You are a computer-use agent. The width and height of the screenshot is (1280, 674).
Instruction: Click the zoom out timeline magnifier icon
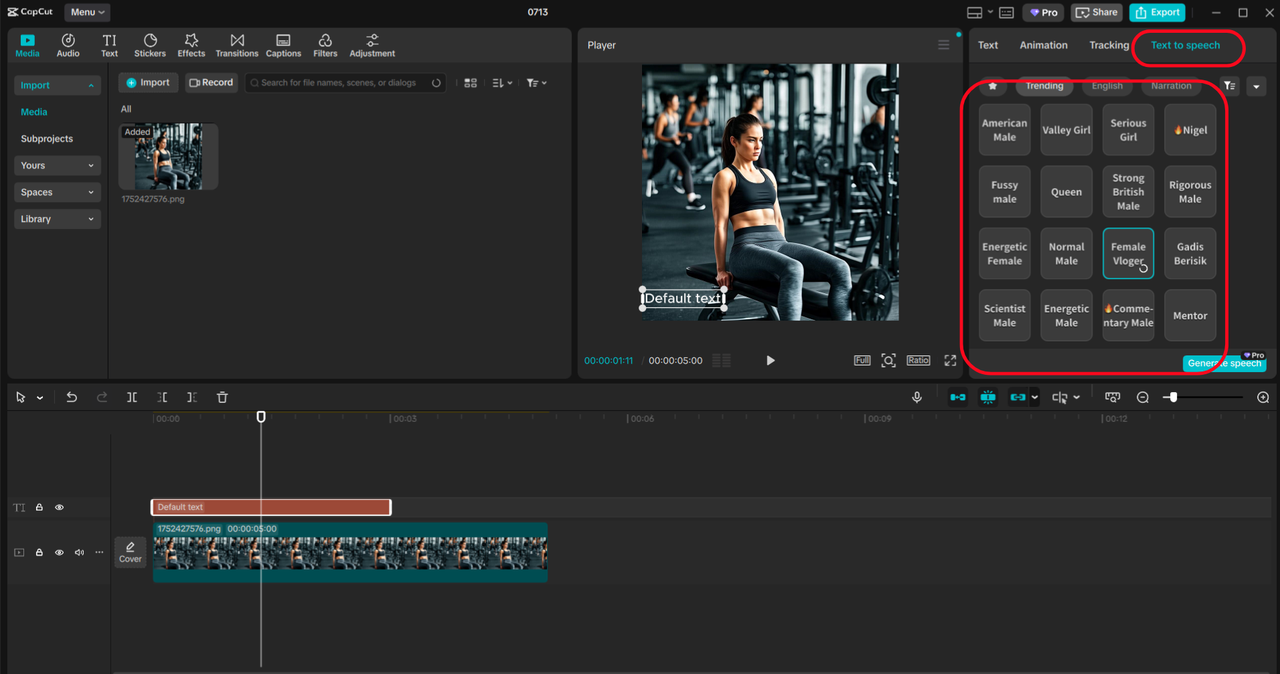tap(1143, 397)
